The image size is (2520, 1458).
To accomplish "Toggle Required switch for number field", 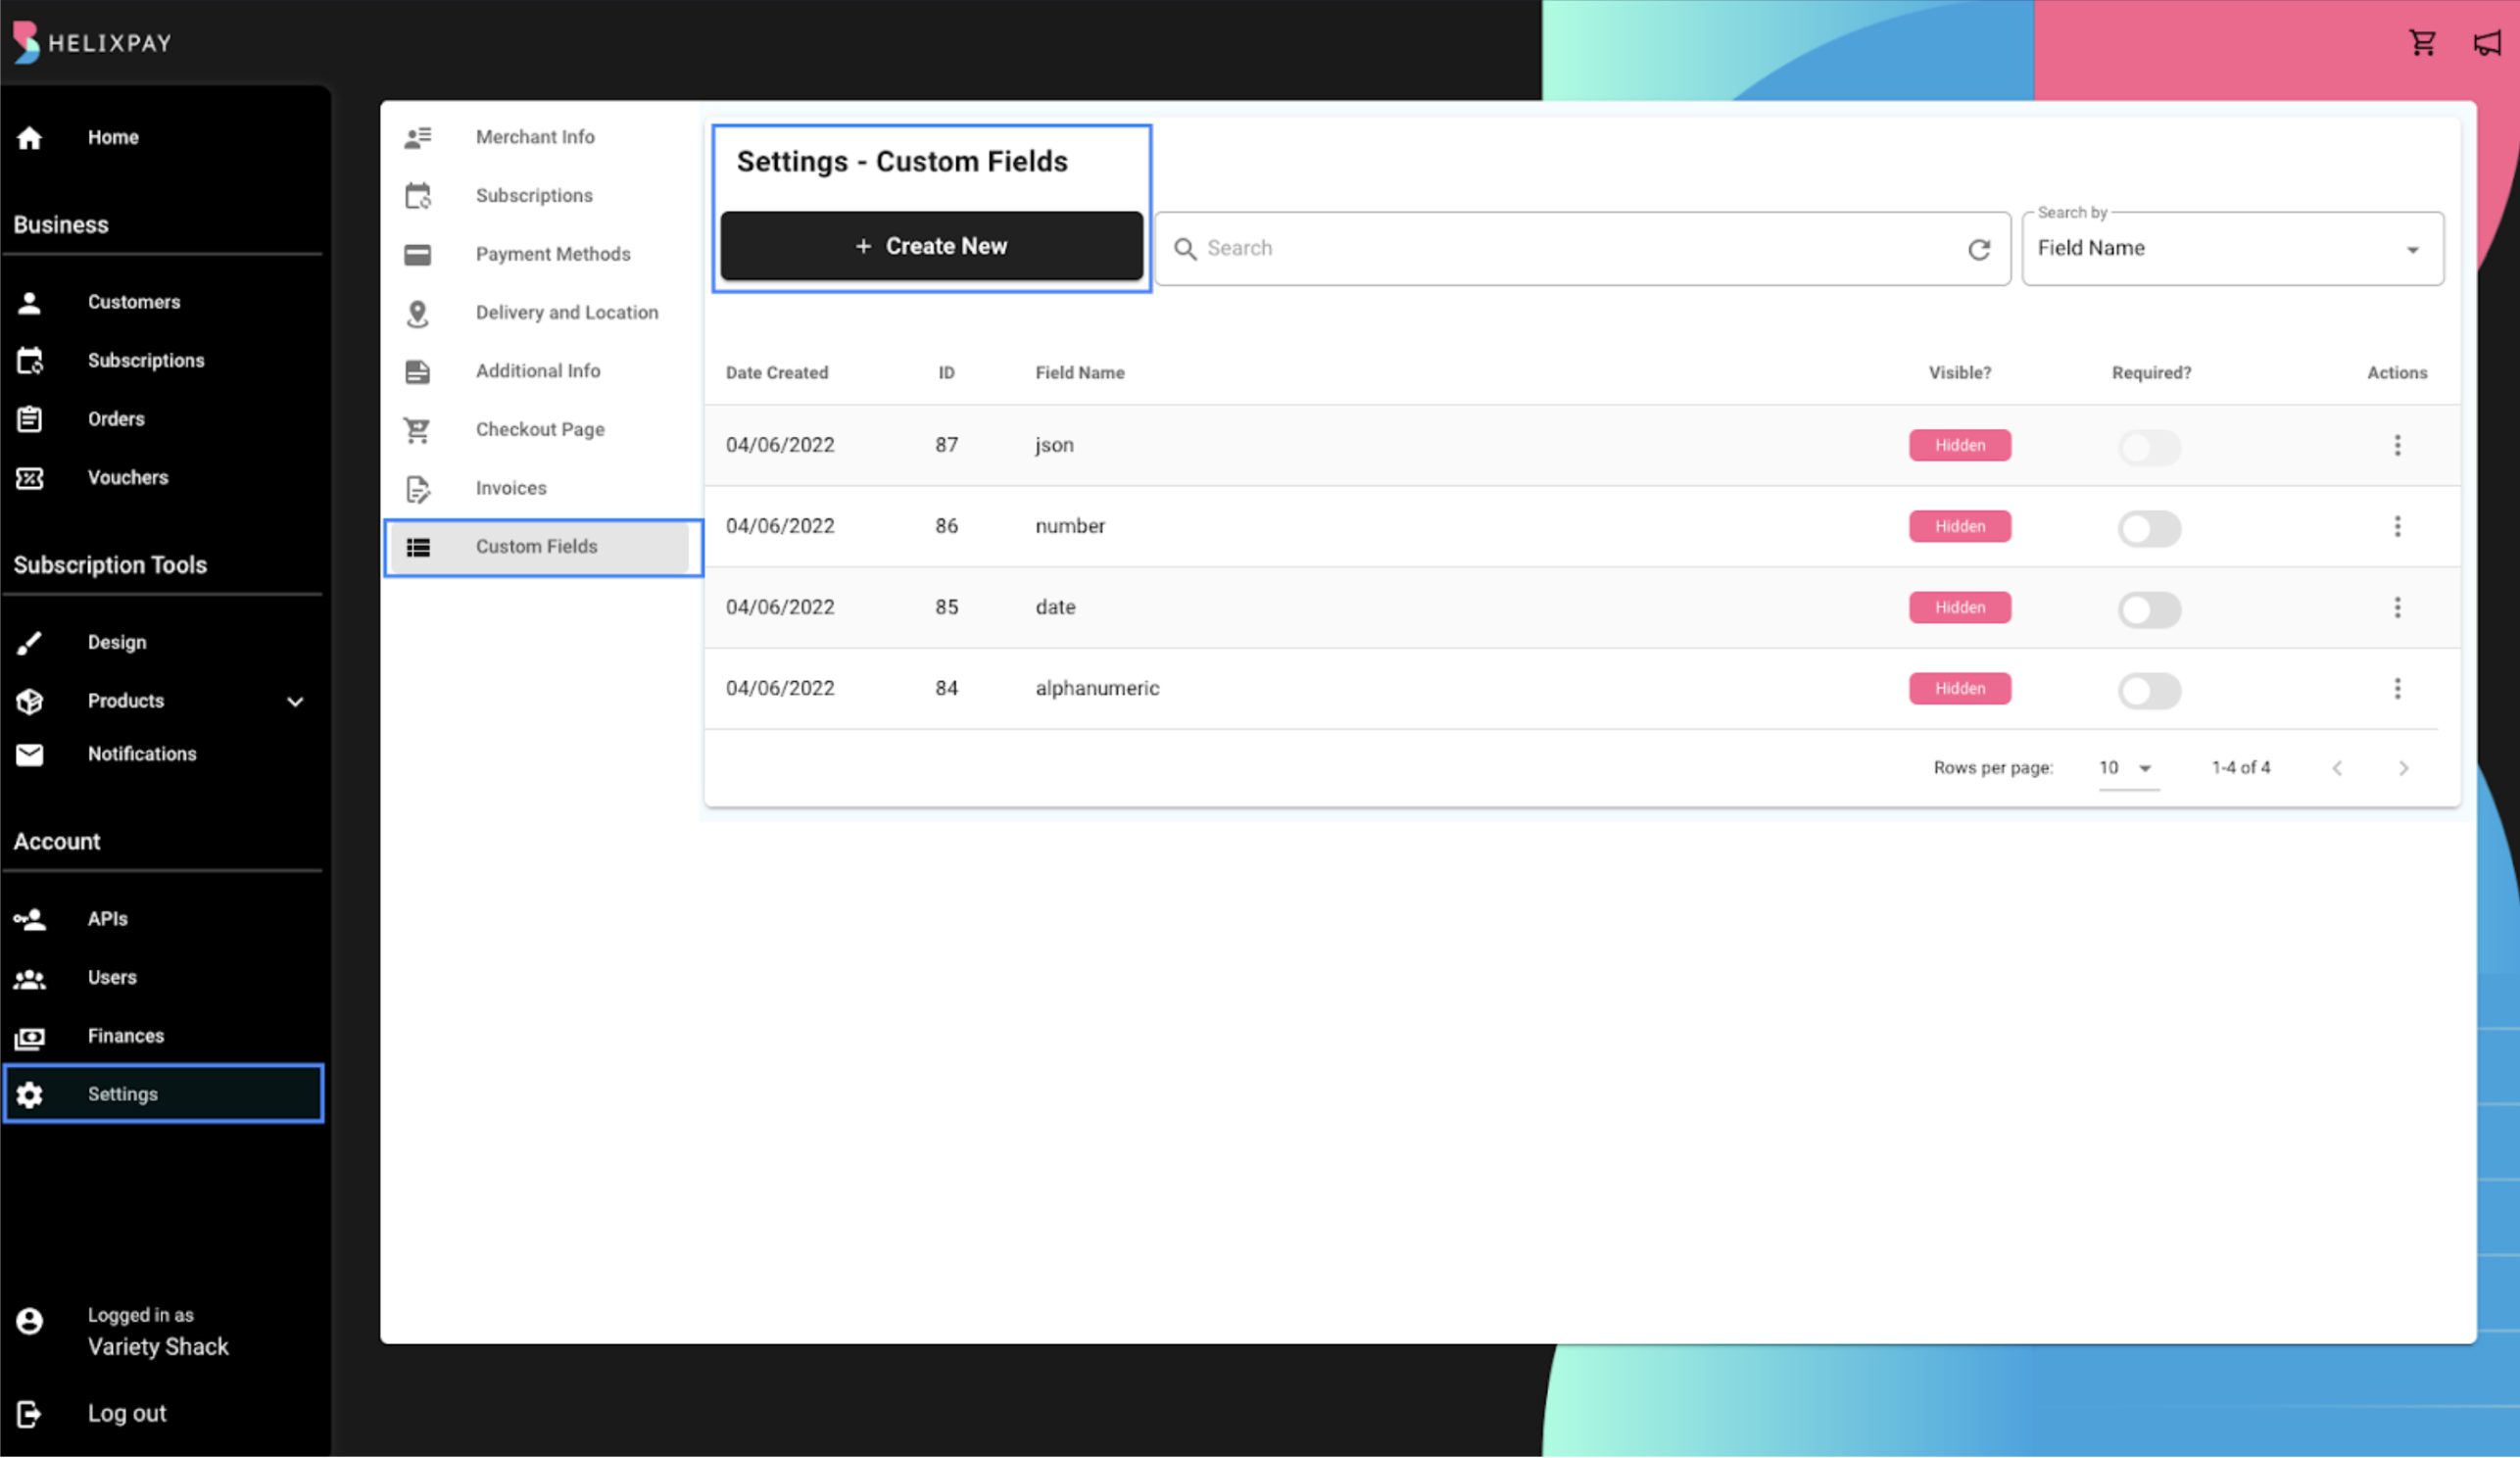I will pyautogui.click(x=2148, y=529).
